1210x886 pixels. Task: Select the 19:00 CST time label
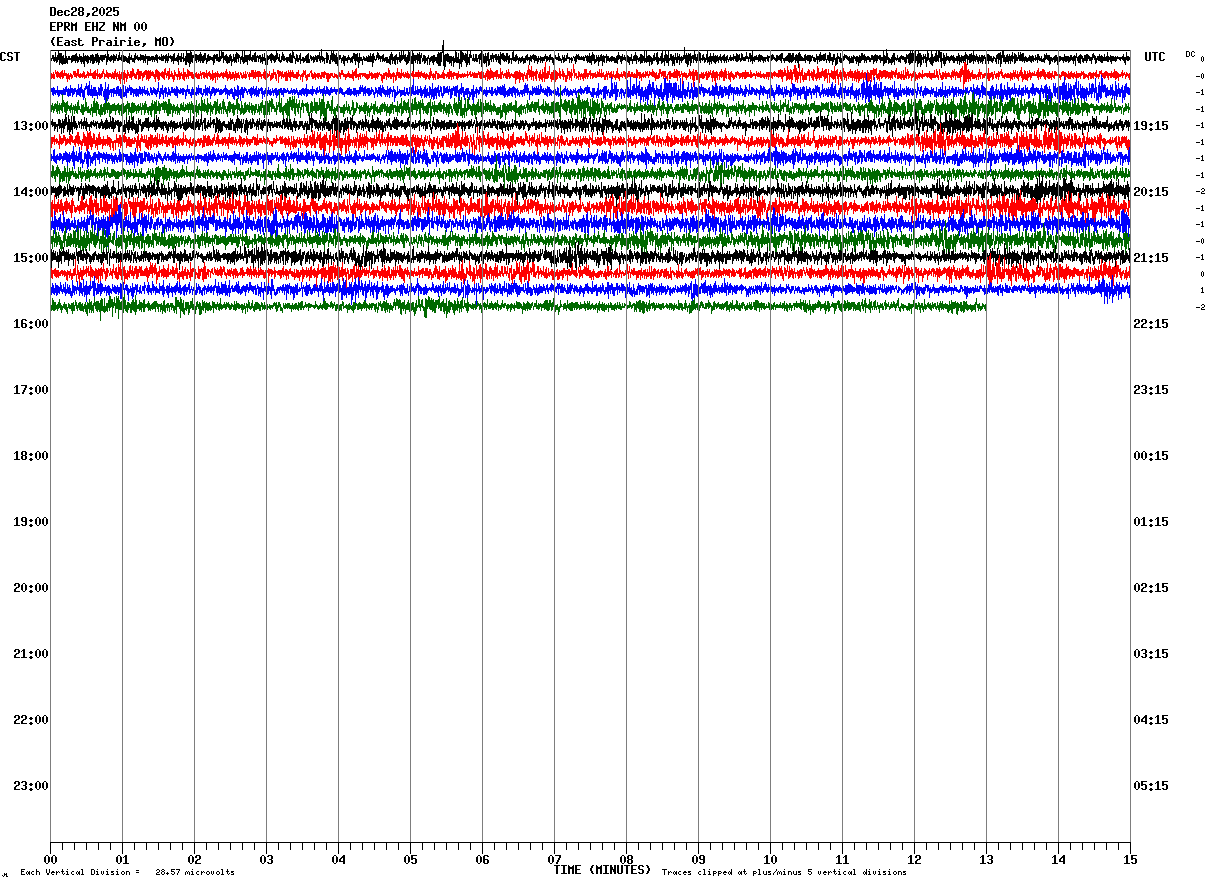[x=31, y=522]
